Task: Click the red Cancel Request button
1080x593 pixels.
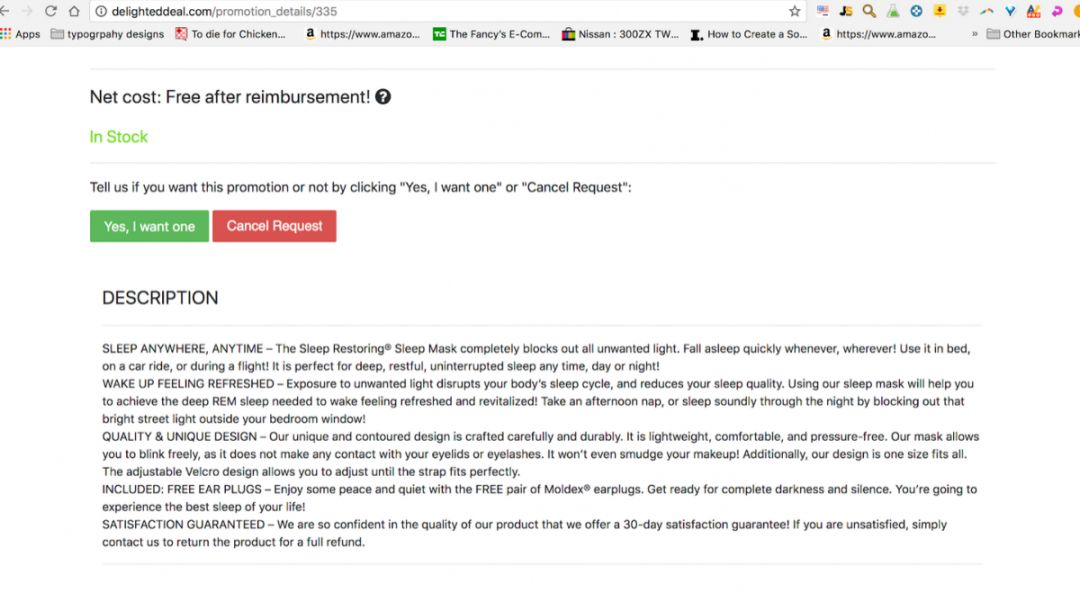Action: [274, 226]
